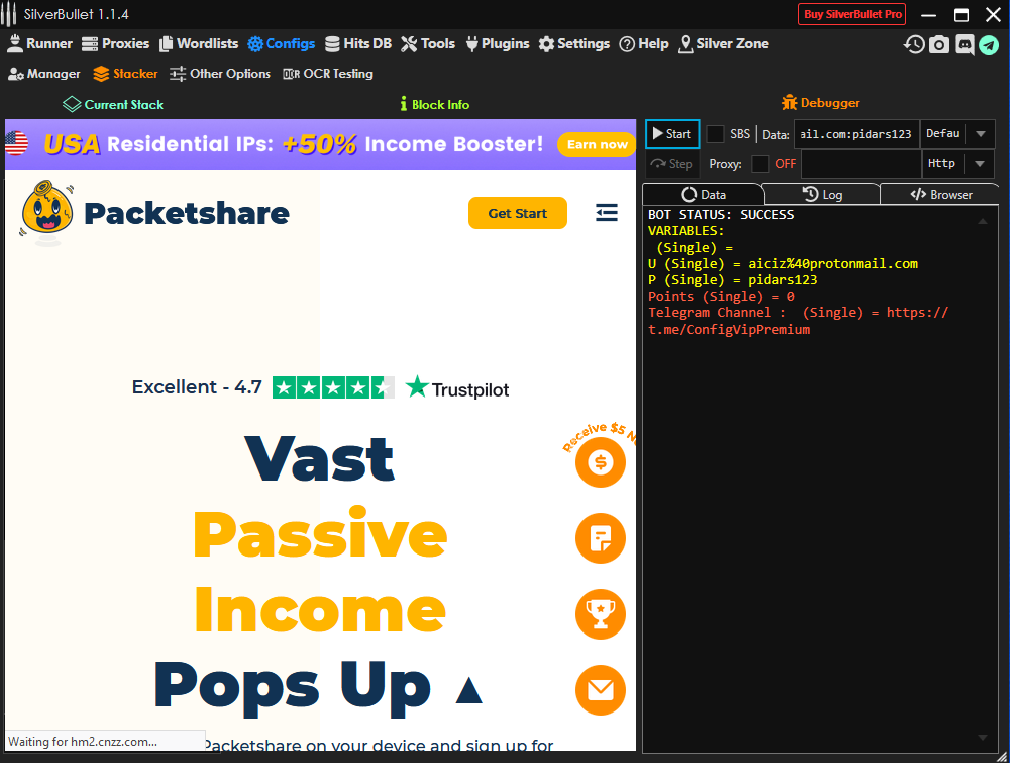The image size is (1010, 763).
Task: Click the P variable pidars123 line
Action: pyautogui.click(x=732, y=279)
